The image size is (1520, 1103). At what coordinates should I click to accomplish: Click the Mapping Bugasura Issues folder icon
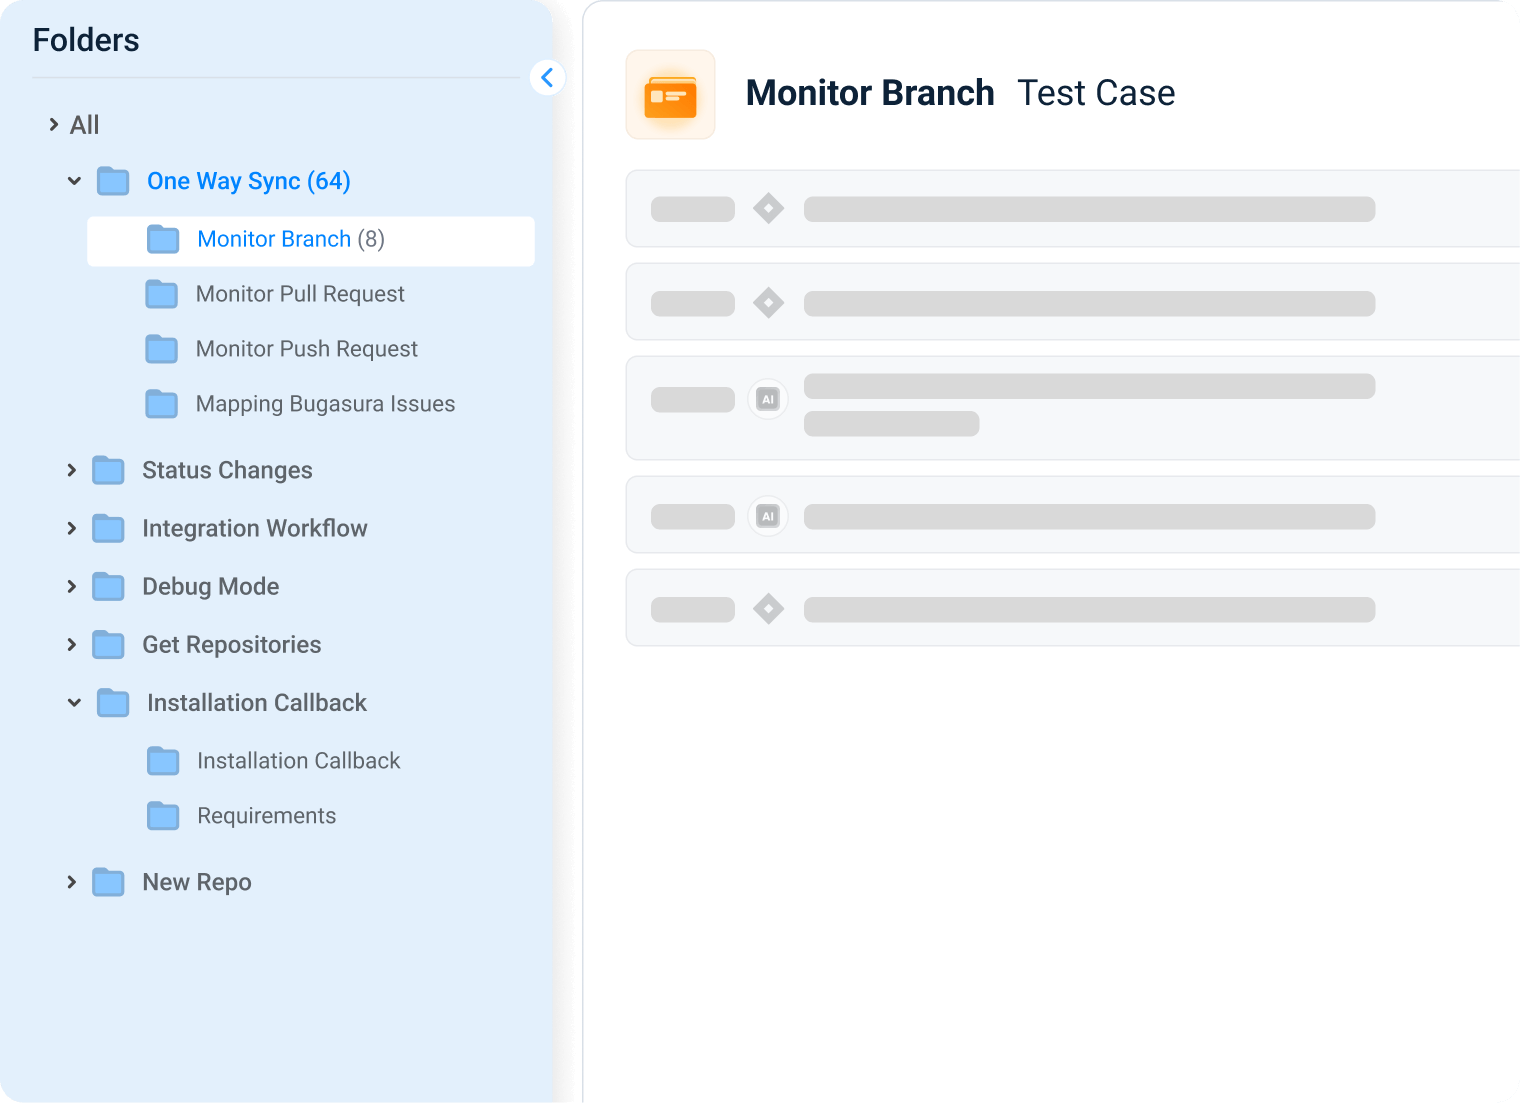click(x=162, y=404)
